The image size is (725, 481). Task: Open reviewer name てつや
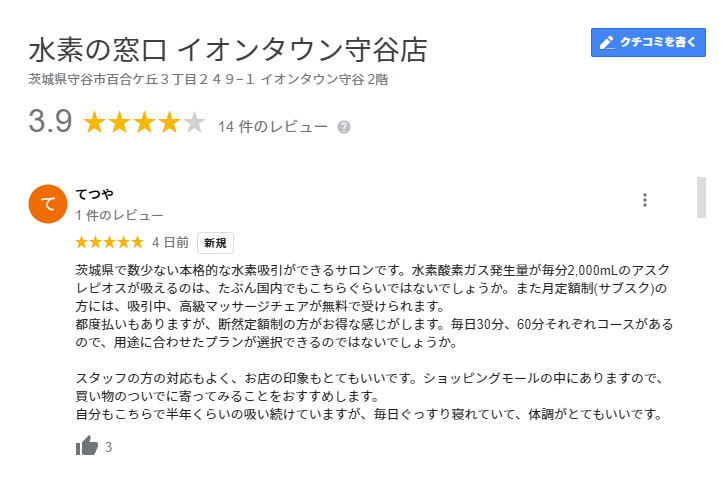pyautogui.click(x=94, y=194)
